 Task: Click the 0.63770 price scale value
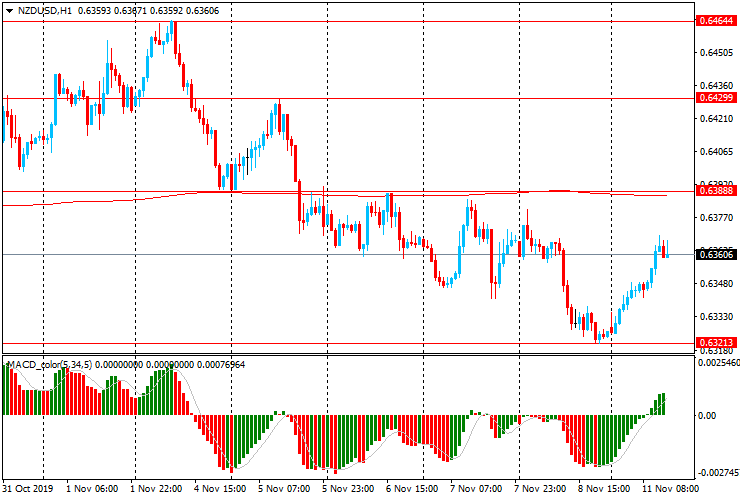point(716,217)
